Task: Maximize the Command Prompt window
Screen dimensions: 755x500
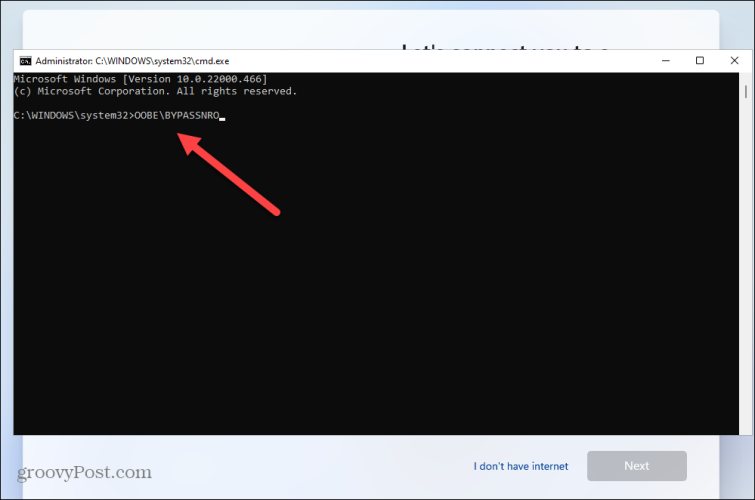Action: coord(700,61)
